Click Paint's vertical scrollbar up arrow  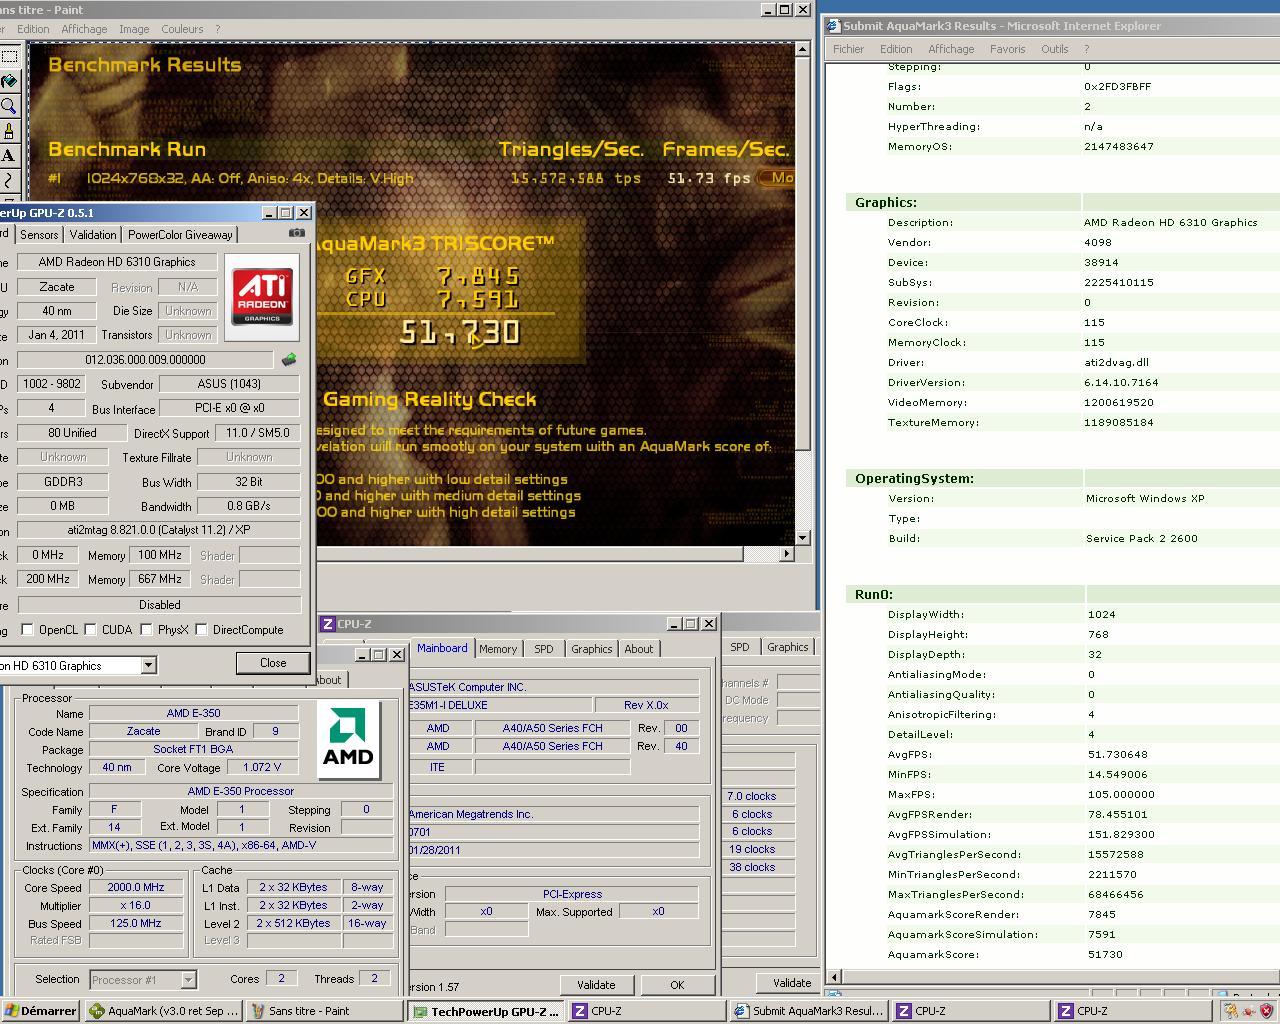[x=802, y=48]
